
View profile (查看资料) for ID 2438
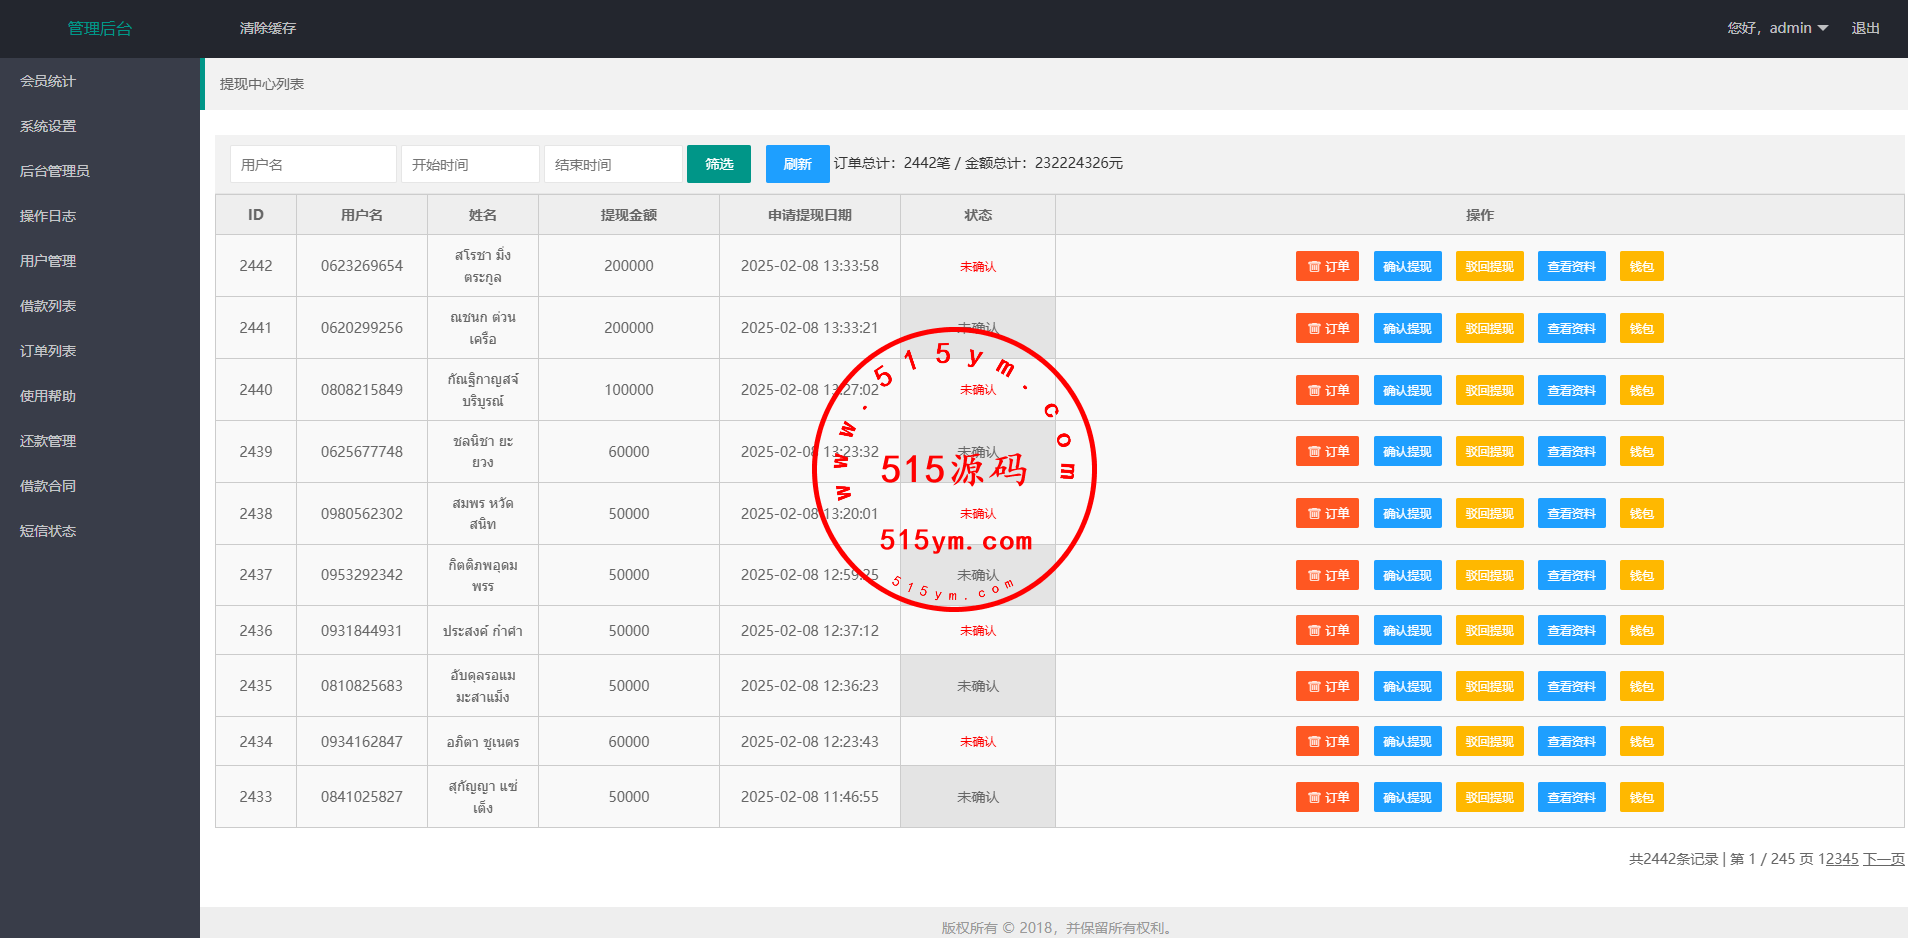[1571, 514]
